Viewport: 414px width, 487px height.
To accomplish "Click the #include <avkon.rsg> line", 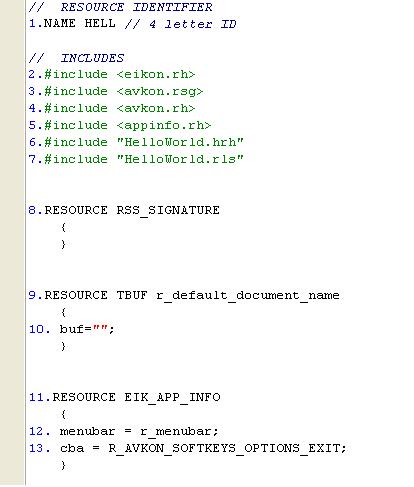I will pyautogui.click(x=116, y=91).
